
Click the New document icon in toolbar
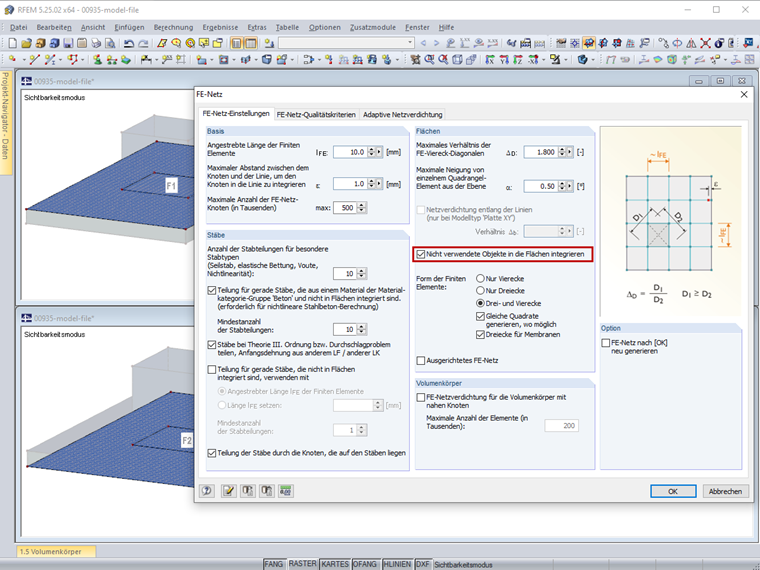pyautogui.click(x=11, y=43)
